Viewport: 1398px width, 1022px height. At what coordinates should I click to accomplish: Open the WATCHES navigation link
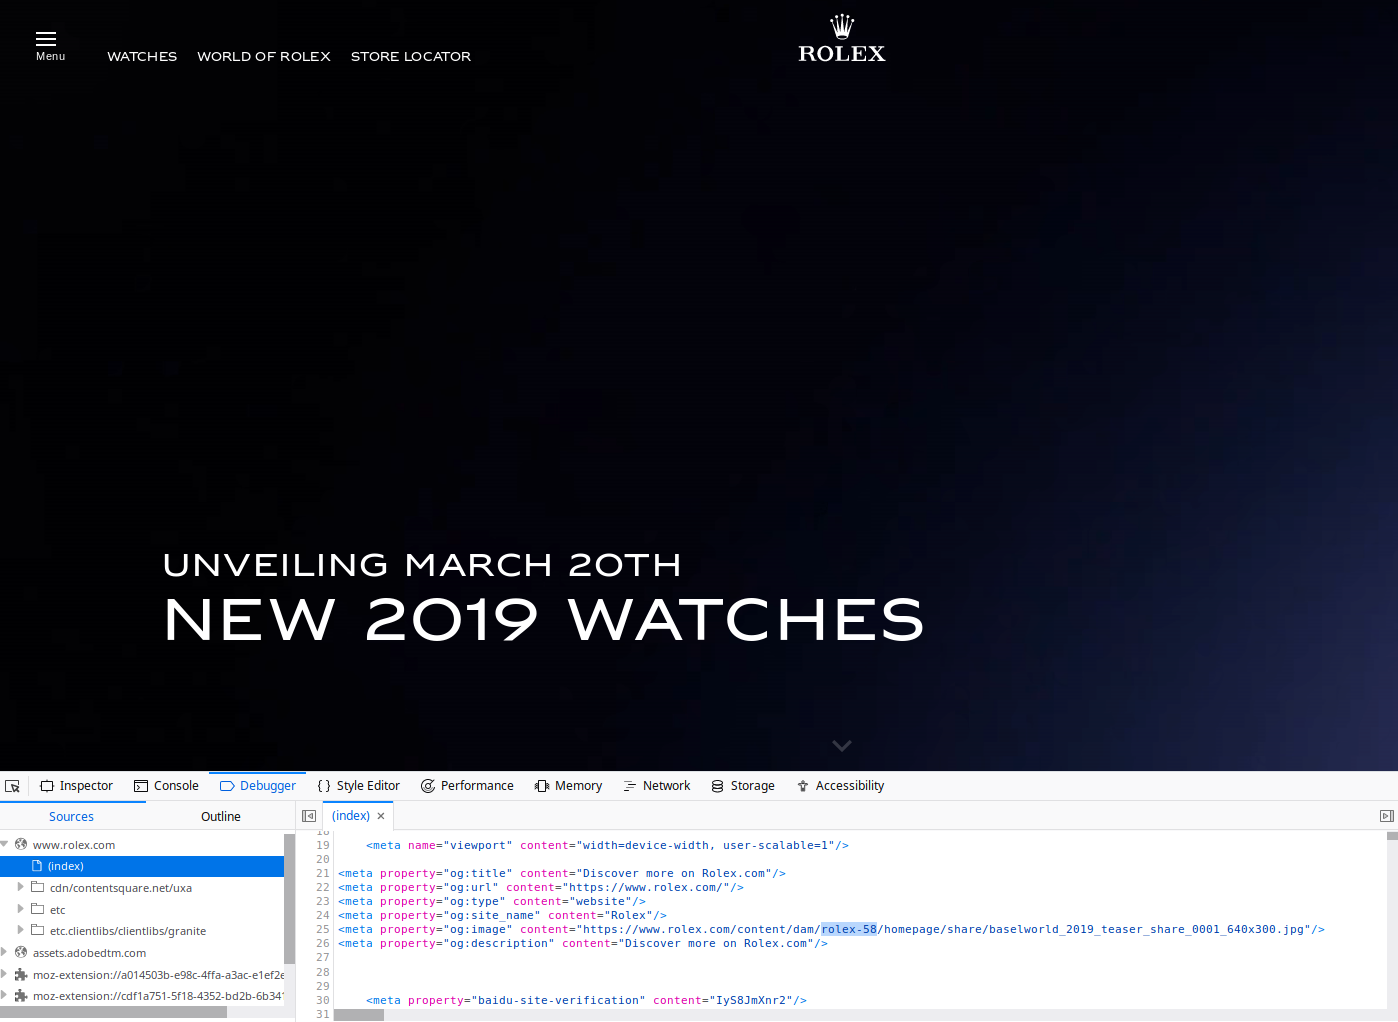142,57
